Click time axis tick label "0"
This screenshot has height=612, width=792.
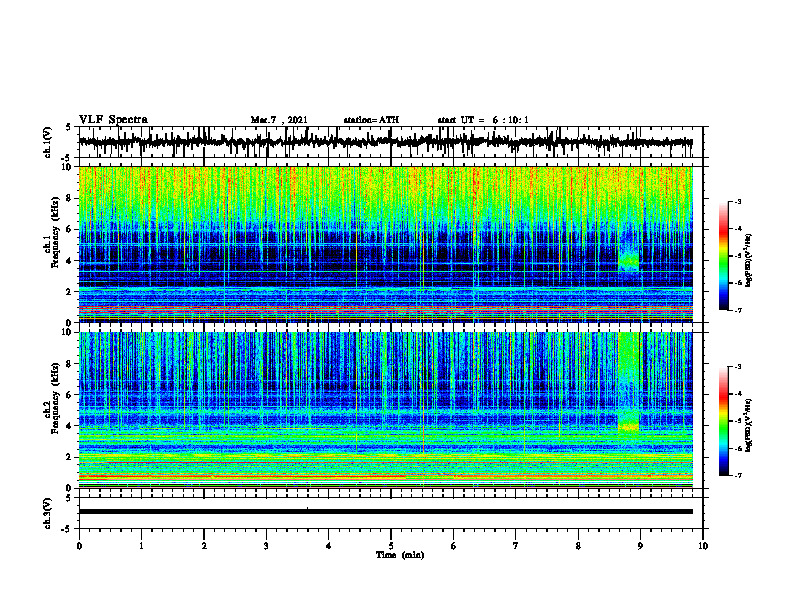click(x=79, y=546)
